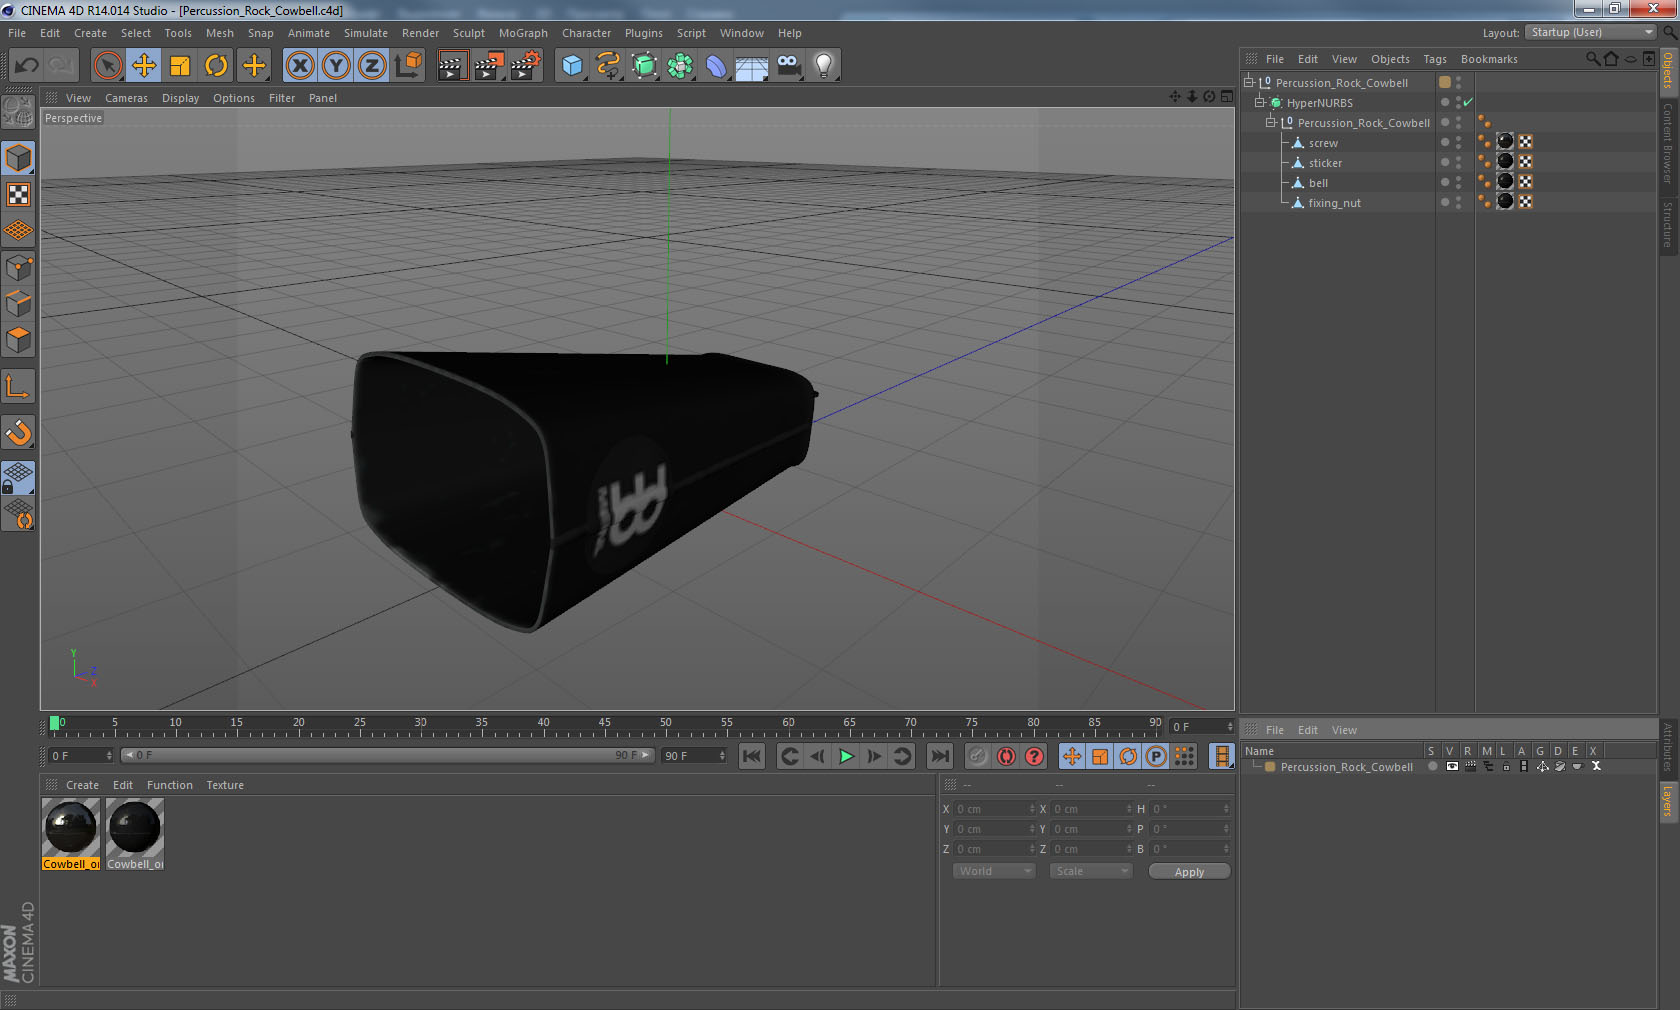Click Record Active Objects button
Screen dimensions: 1680x1010
coord(978,756)
